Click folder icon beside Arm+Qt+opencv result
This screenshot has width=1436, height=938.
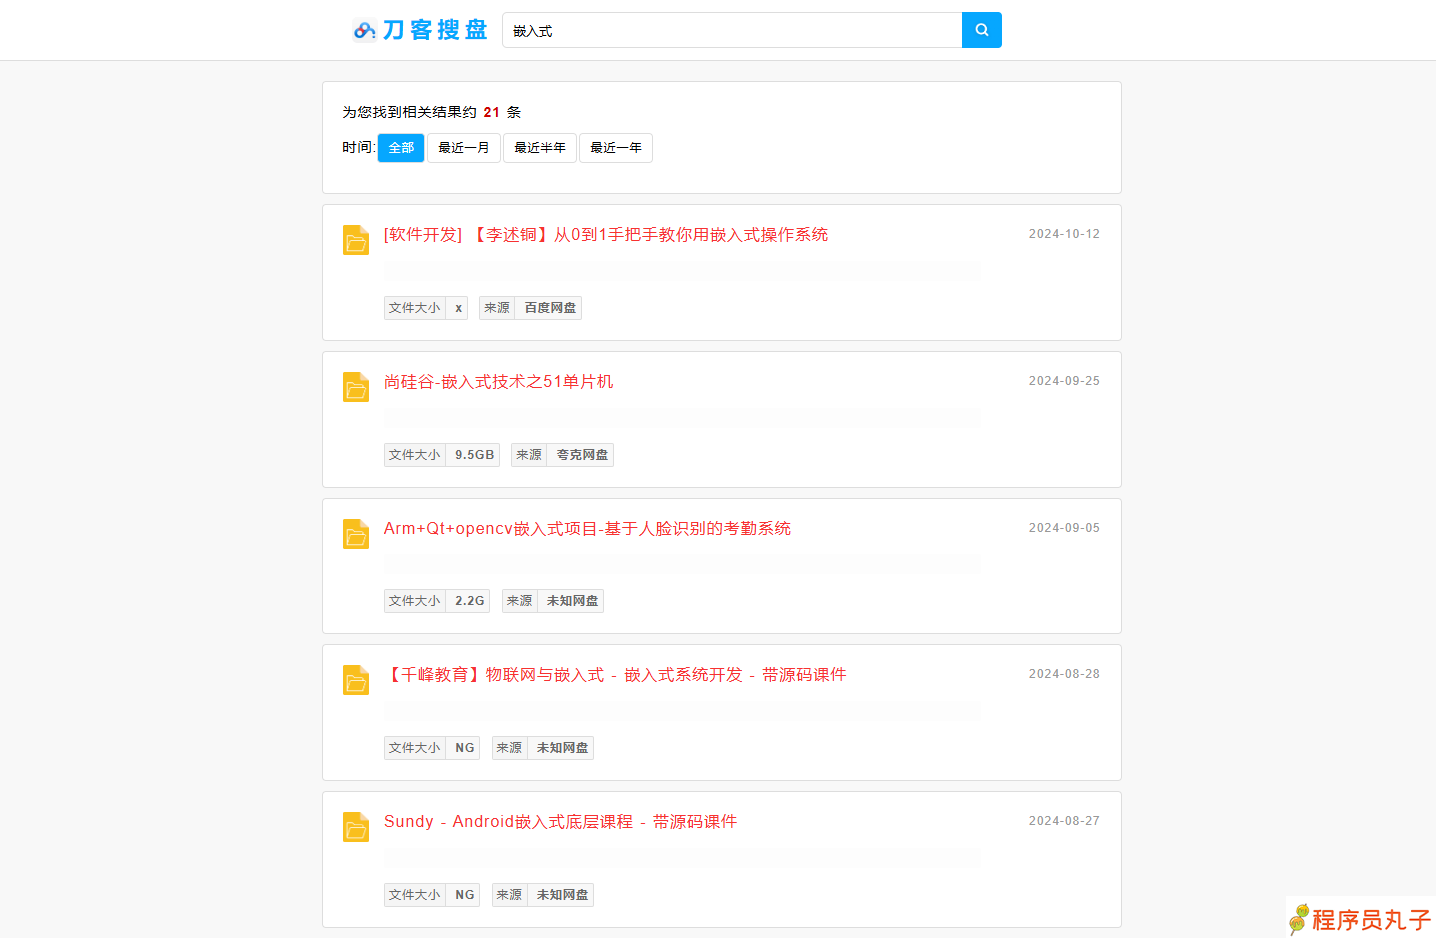pos(356,534)
